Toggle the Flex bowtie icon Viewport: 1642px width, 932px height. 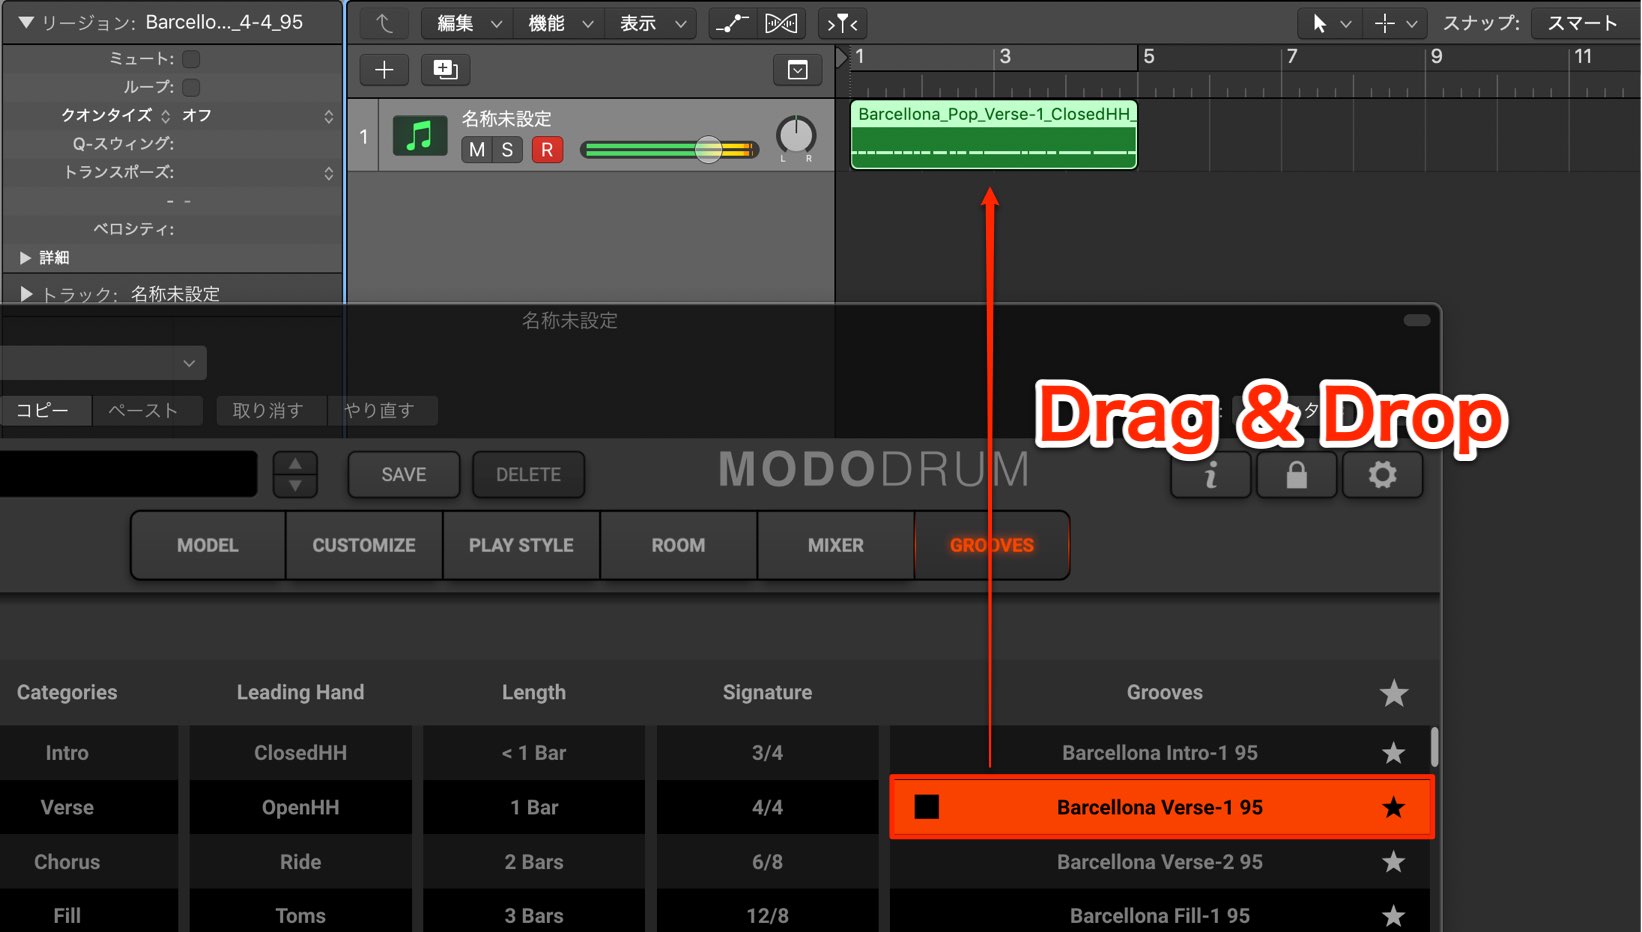[781, 23]
